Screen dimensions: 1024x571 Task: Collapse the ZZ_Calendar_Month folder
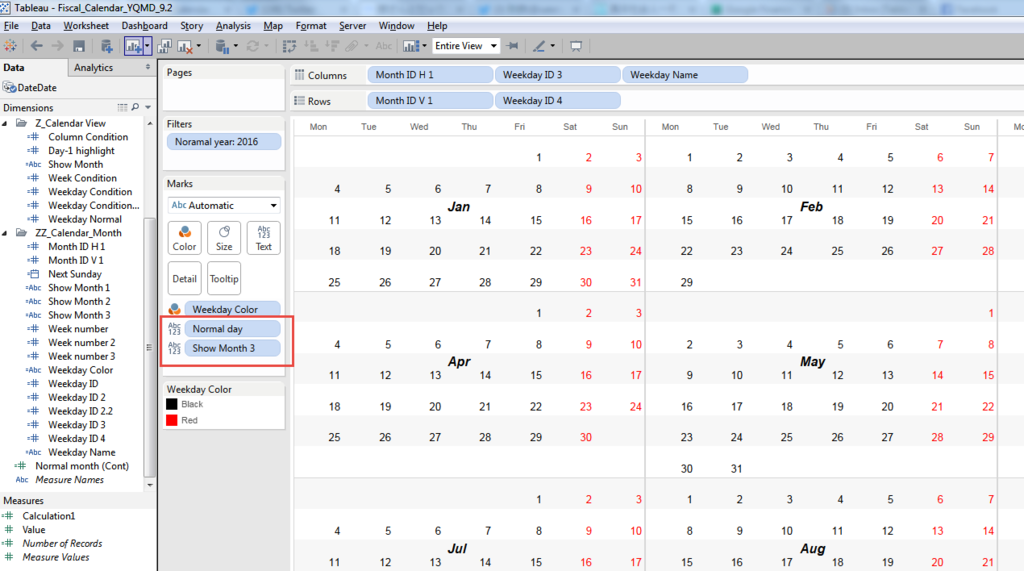[5, 233]
